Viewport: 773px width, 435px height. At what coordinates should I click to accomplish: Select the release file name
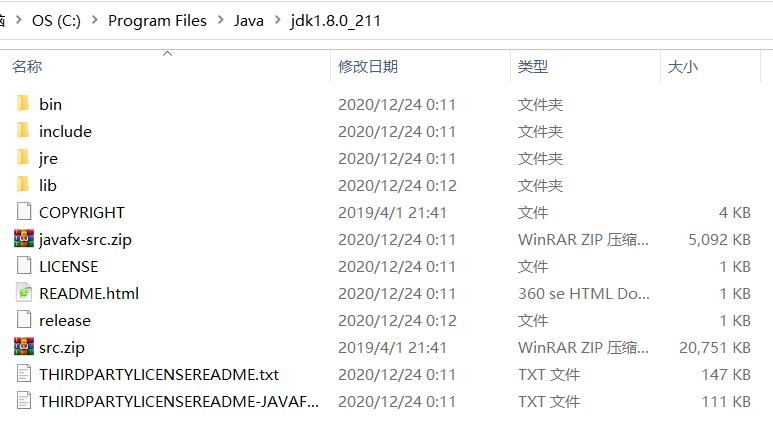(65, 321)
